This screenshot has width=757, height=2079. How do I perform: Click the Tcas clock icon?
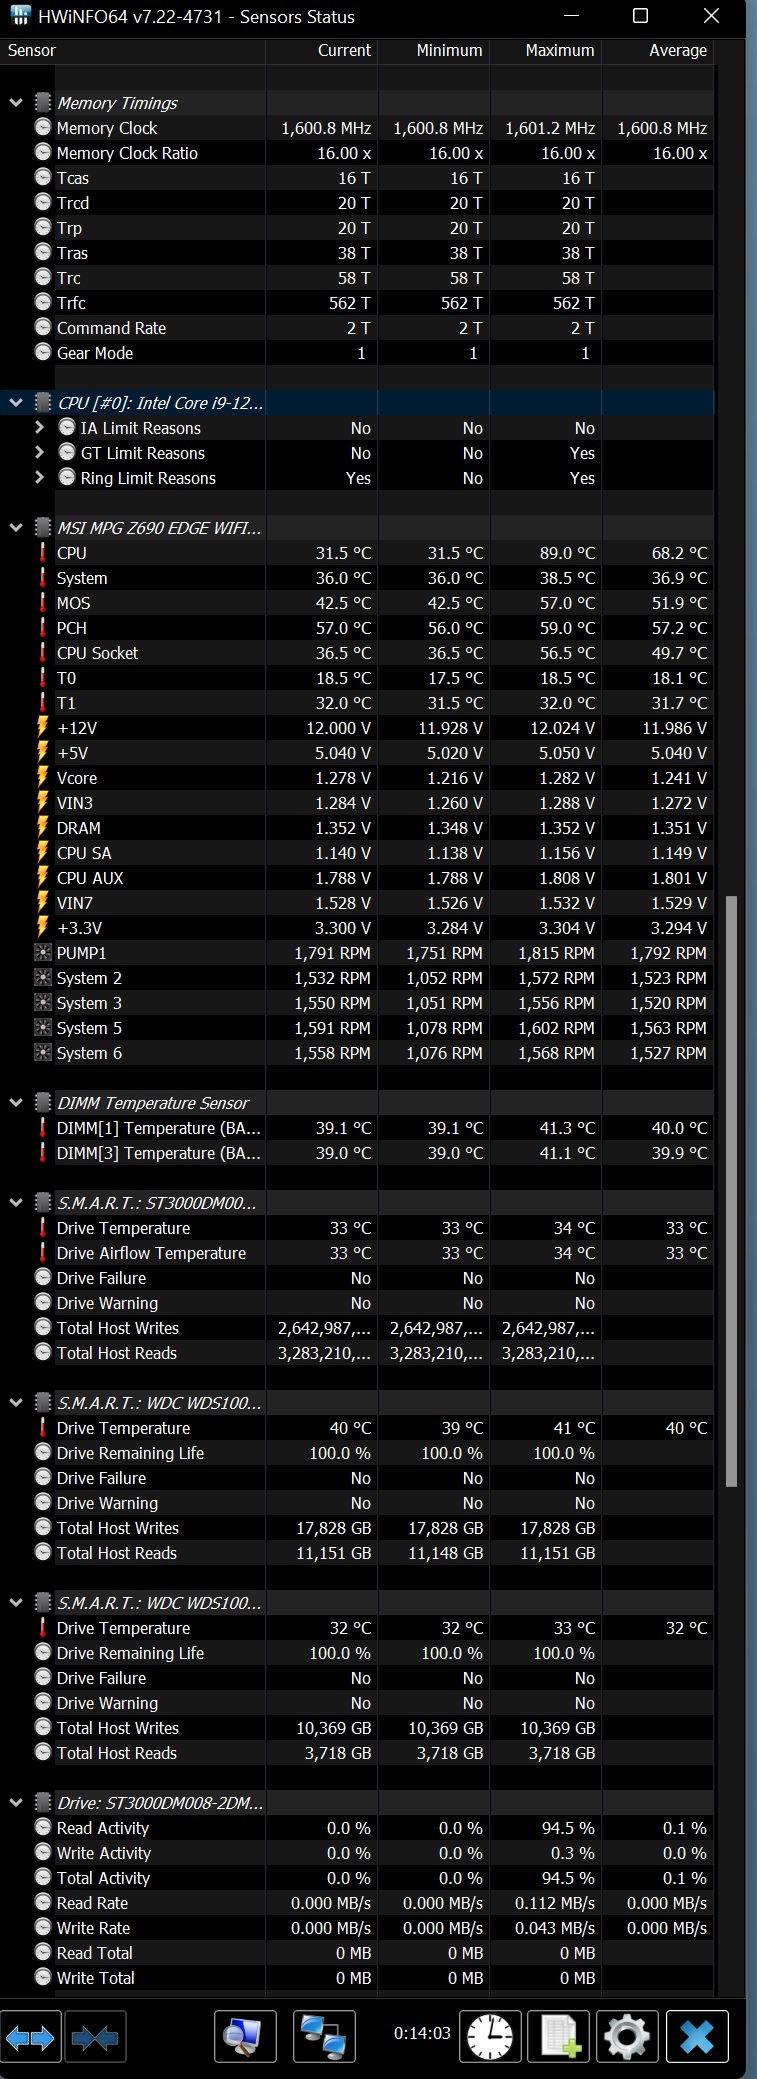(x=43, y=177)
